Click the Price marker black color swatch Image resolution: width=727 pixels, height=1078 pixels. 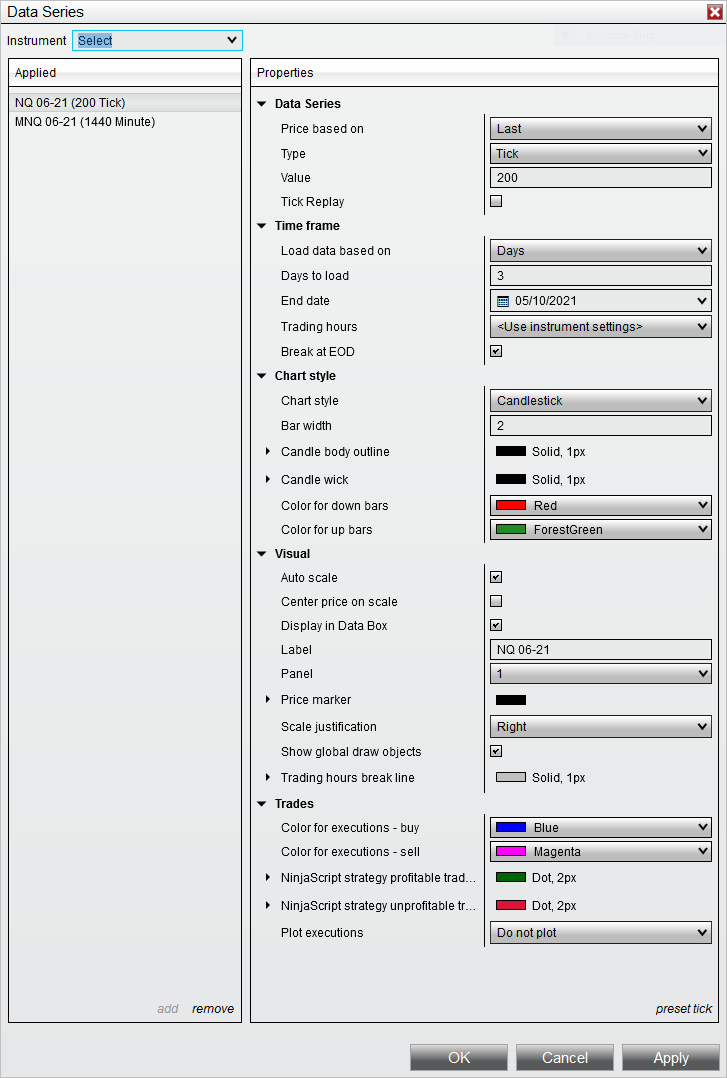pyautogui.click(x=511, y=700)
